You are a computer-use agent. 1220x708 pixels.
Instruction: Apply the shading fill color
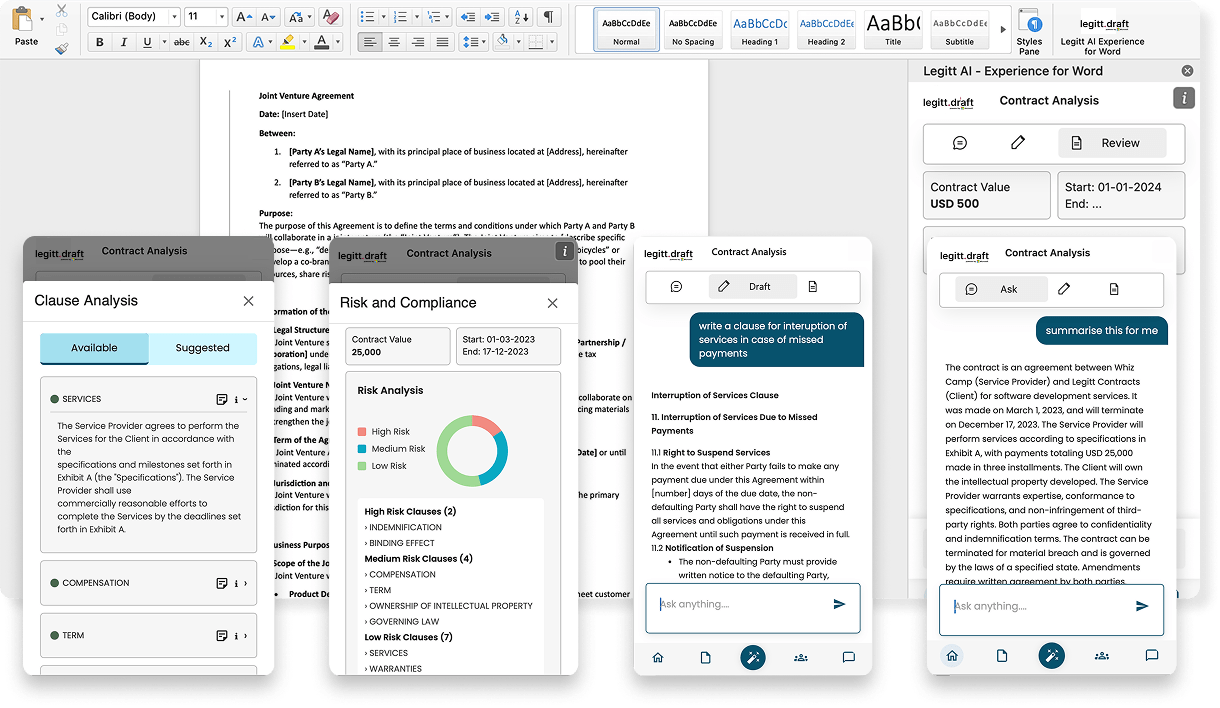(x=502, y=42)
